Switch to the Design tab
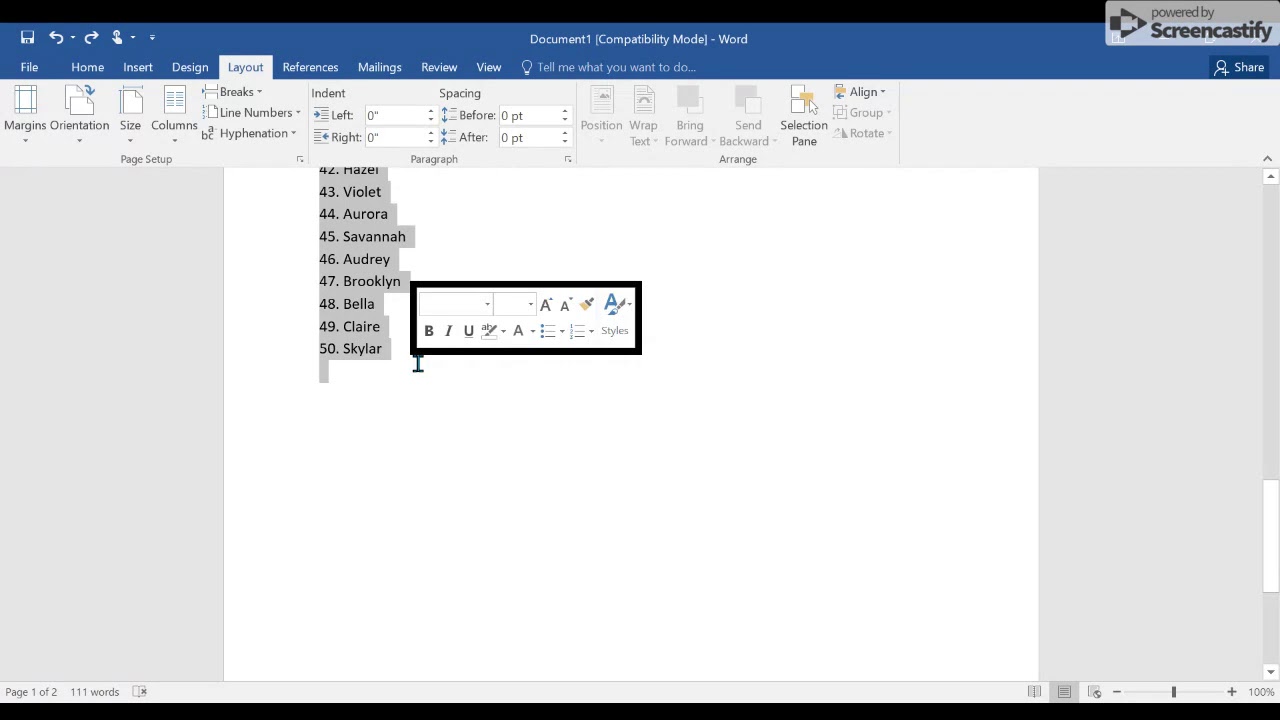The image size is (1280, 720). point(190,67)
